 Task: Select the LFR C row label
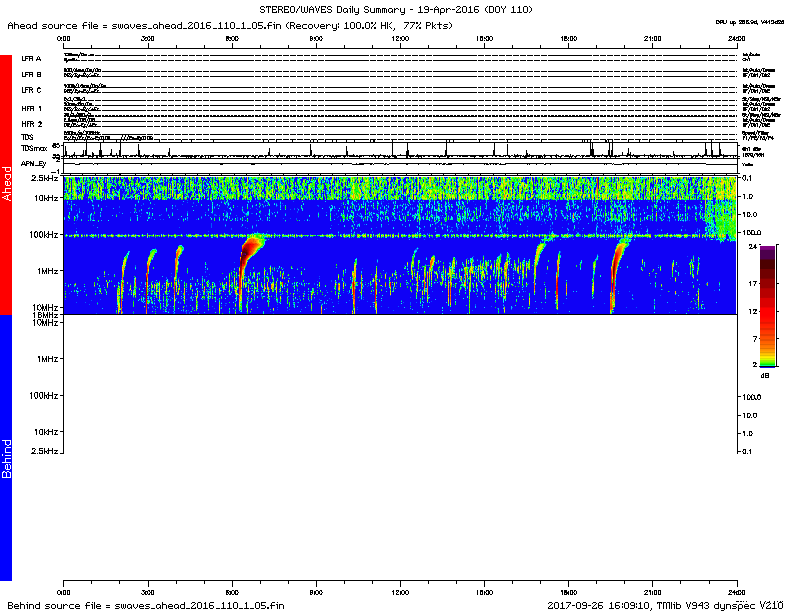coord(32,90)
